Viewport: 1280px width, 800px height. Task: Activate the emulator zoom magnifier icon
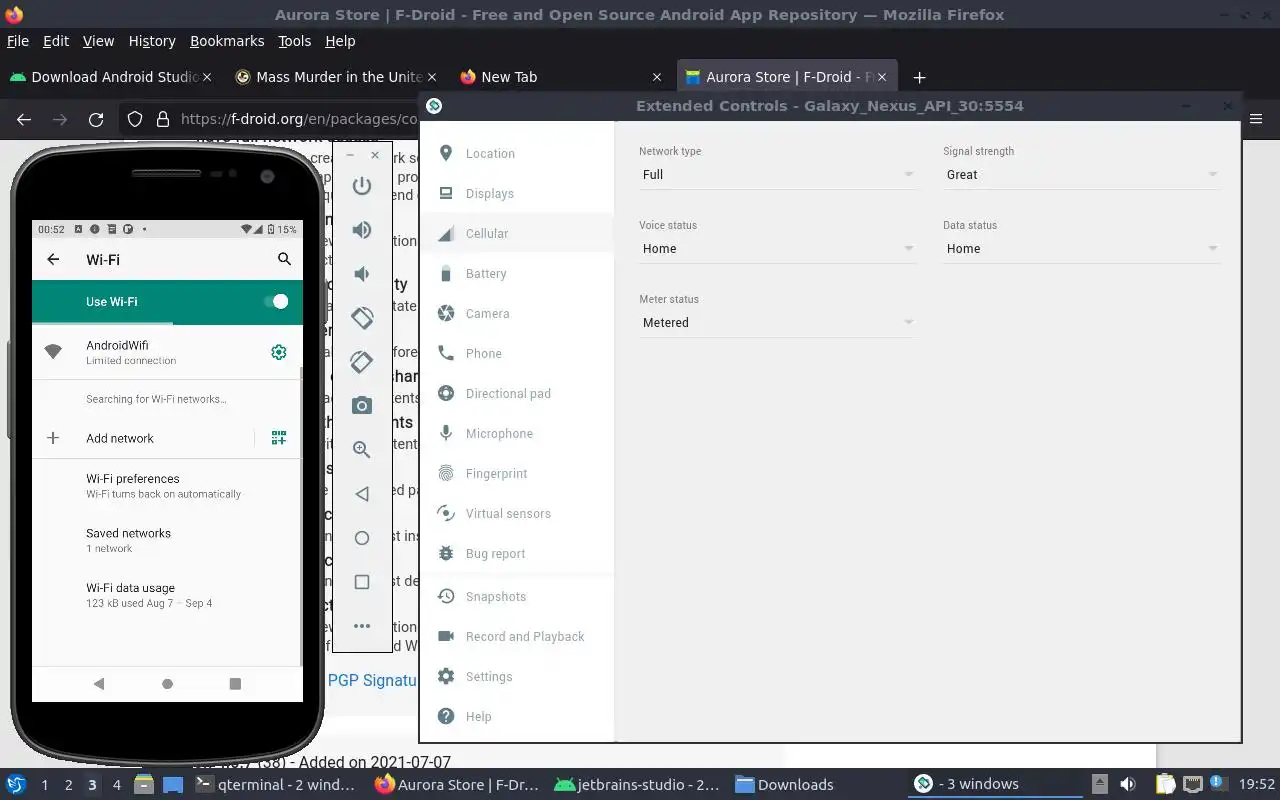tap(362, 450)
